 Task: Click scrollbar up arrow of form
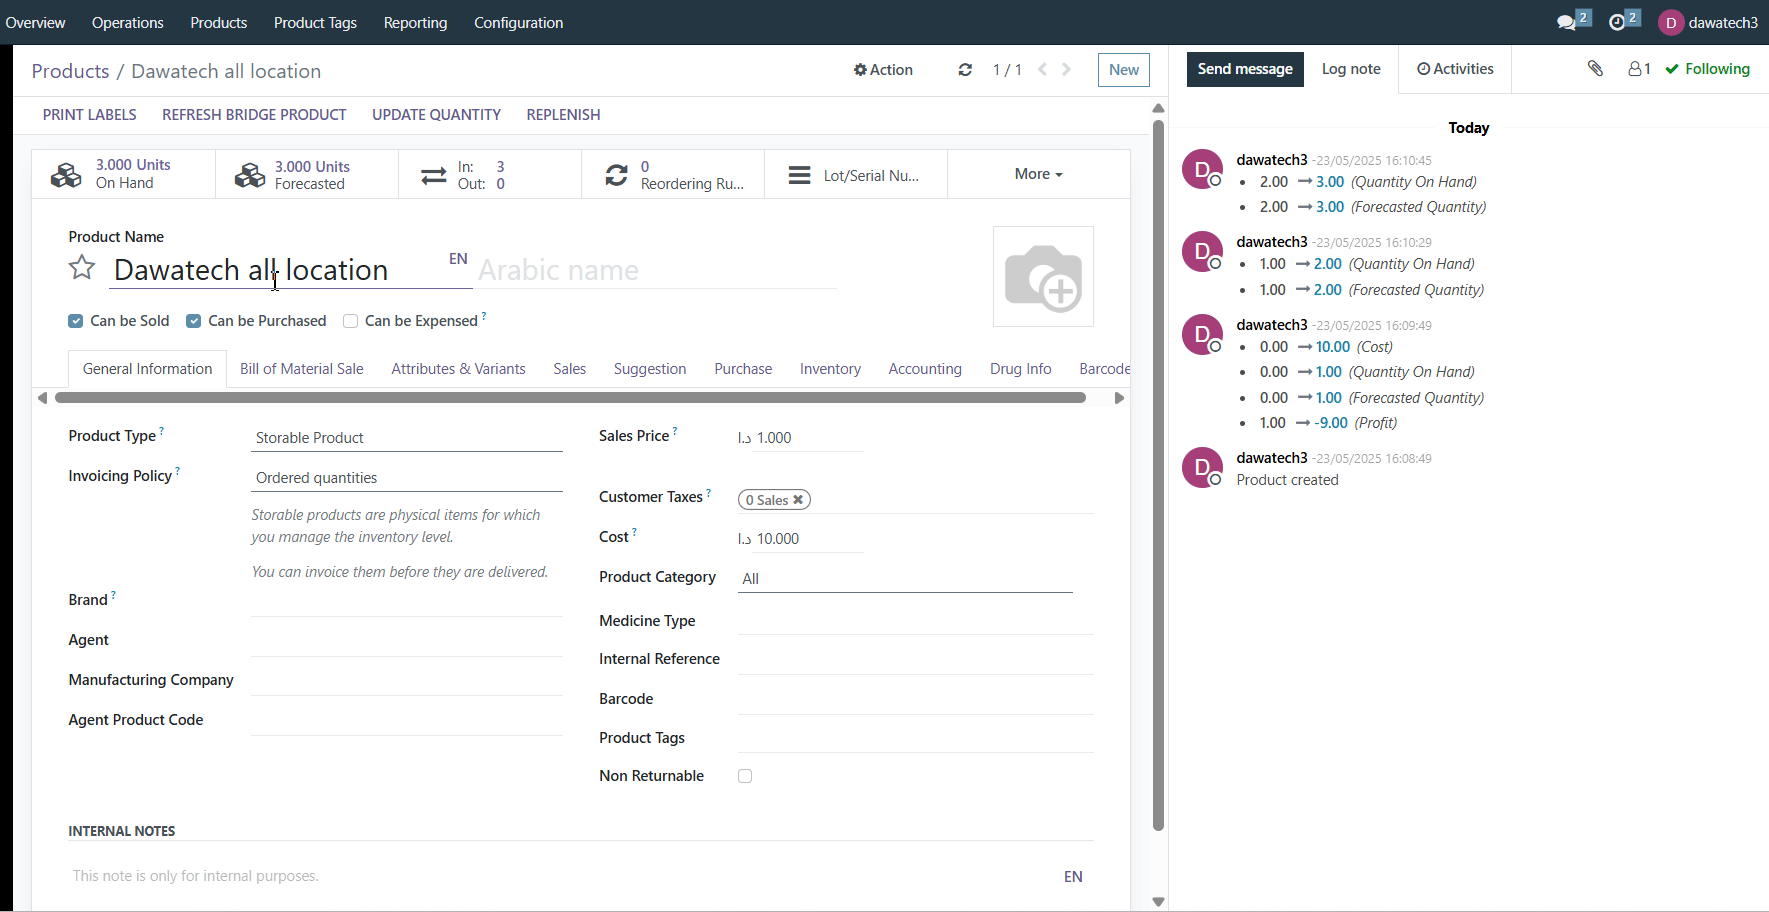[1158, 108]
